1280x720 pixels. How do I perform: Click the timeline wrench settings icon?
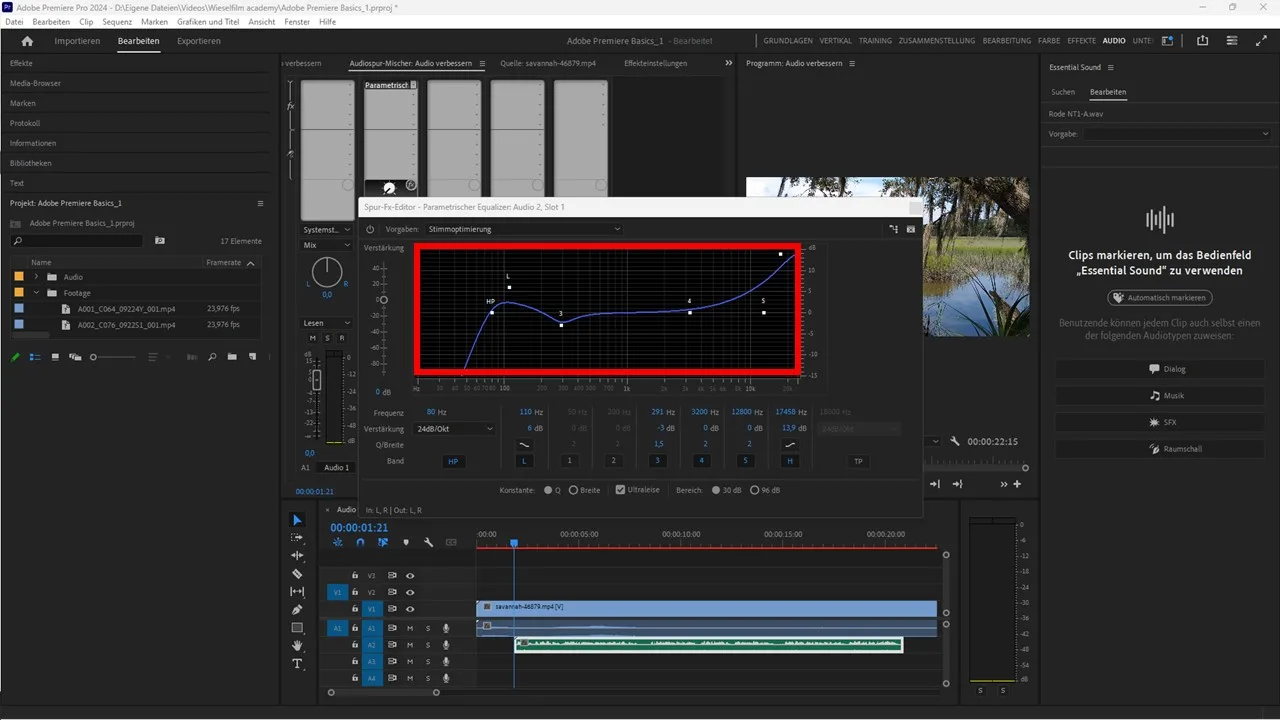pyautogui.click(x=428, y=542)
